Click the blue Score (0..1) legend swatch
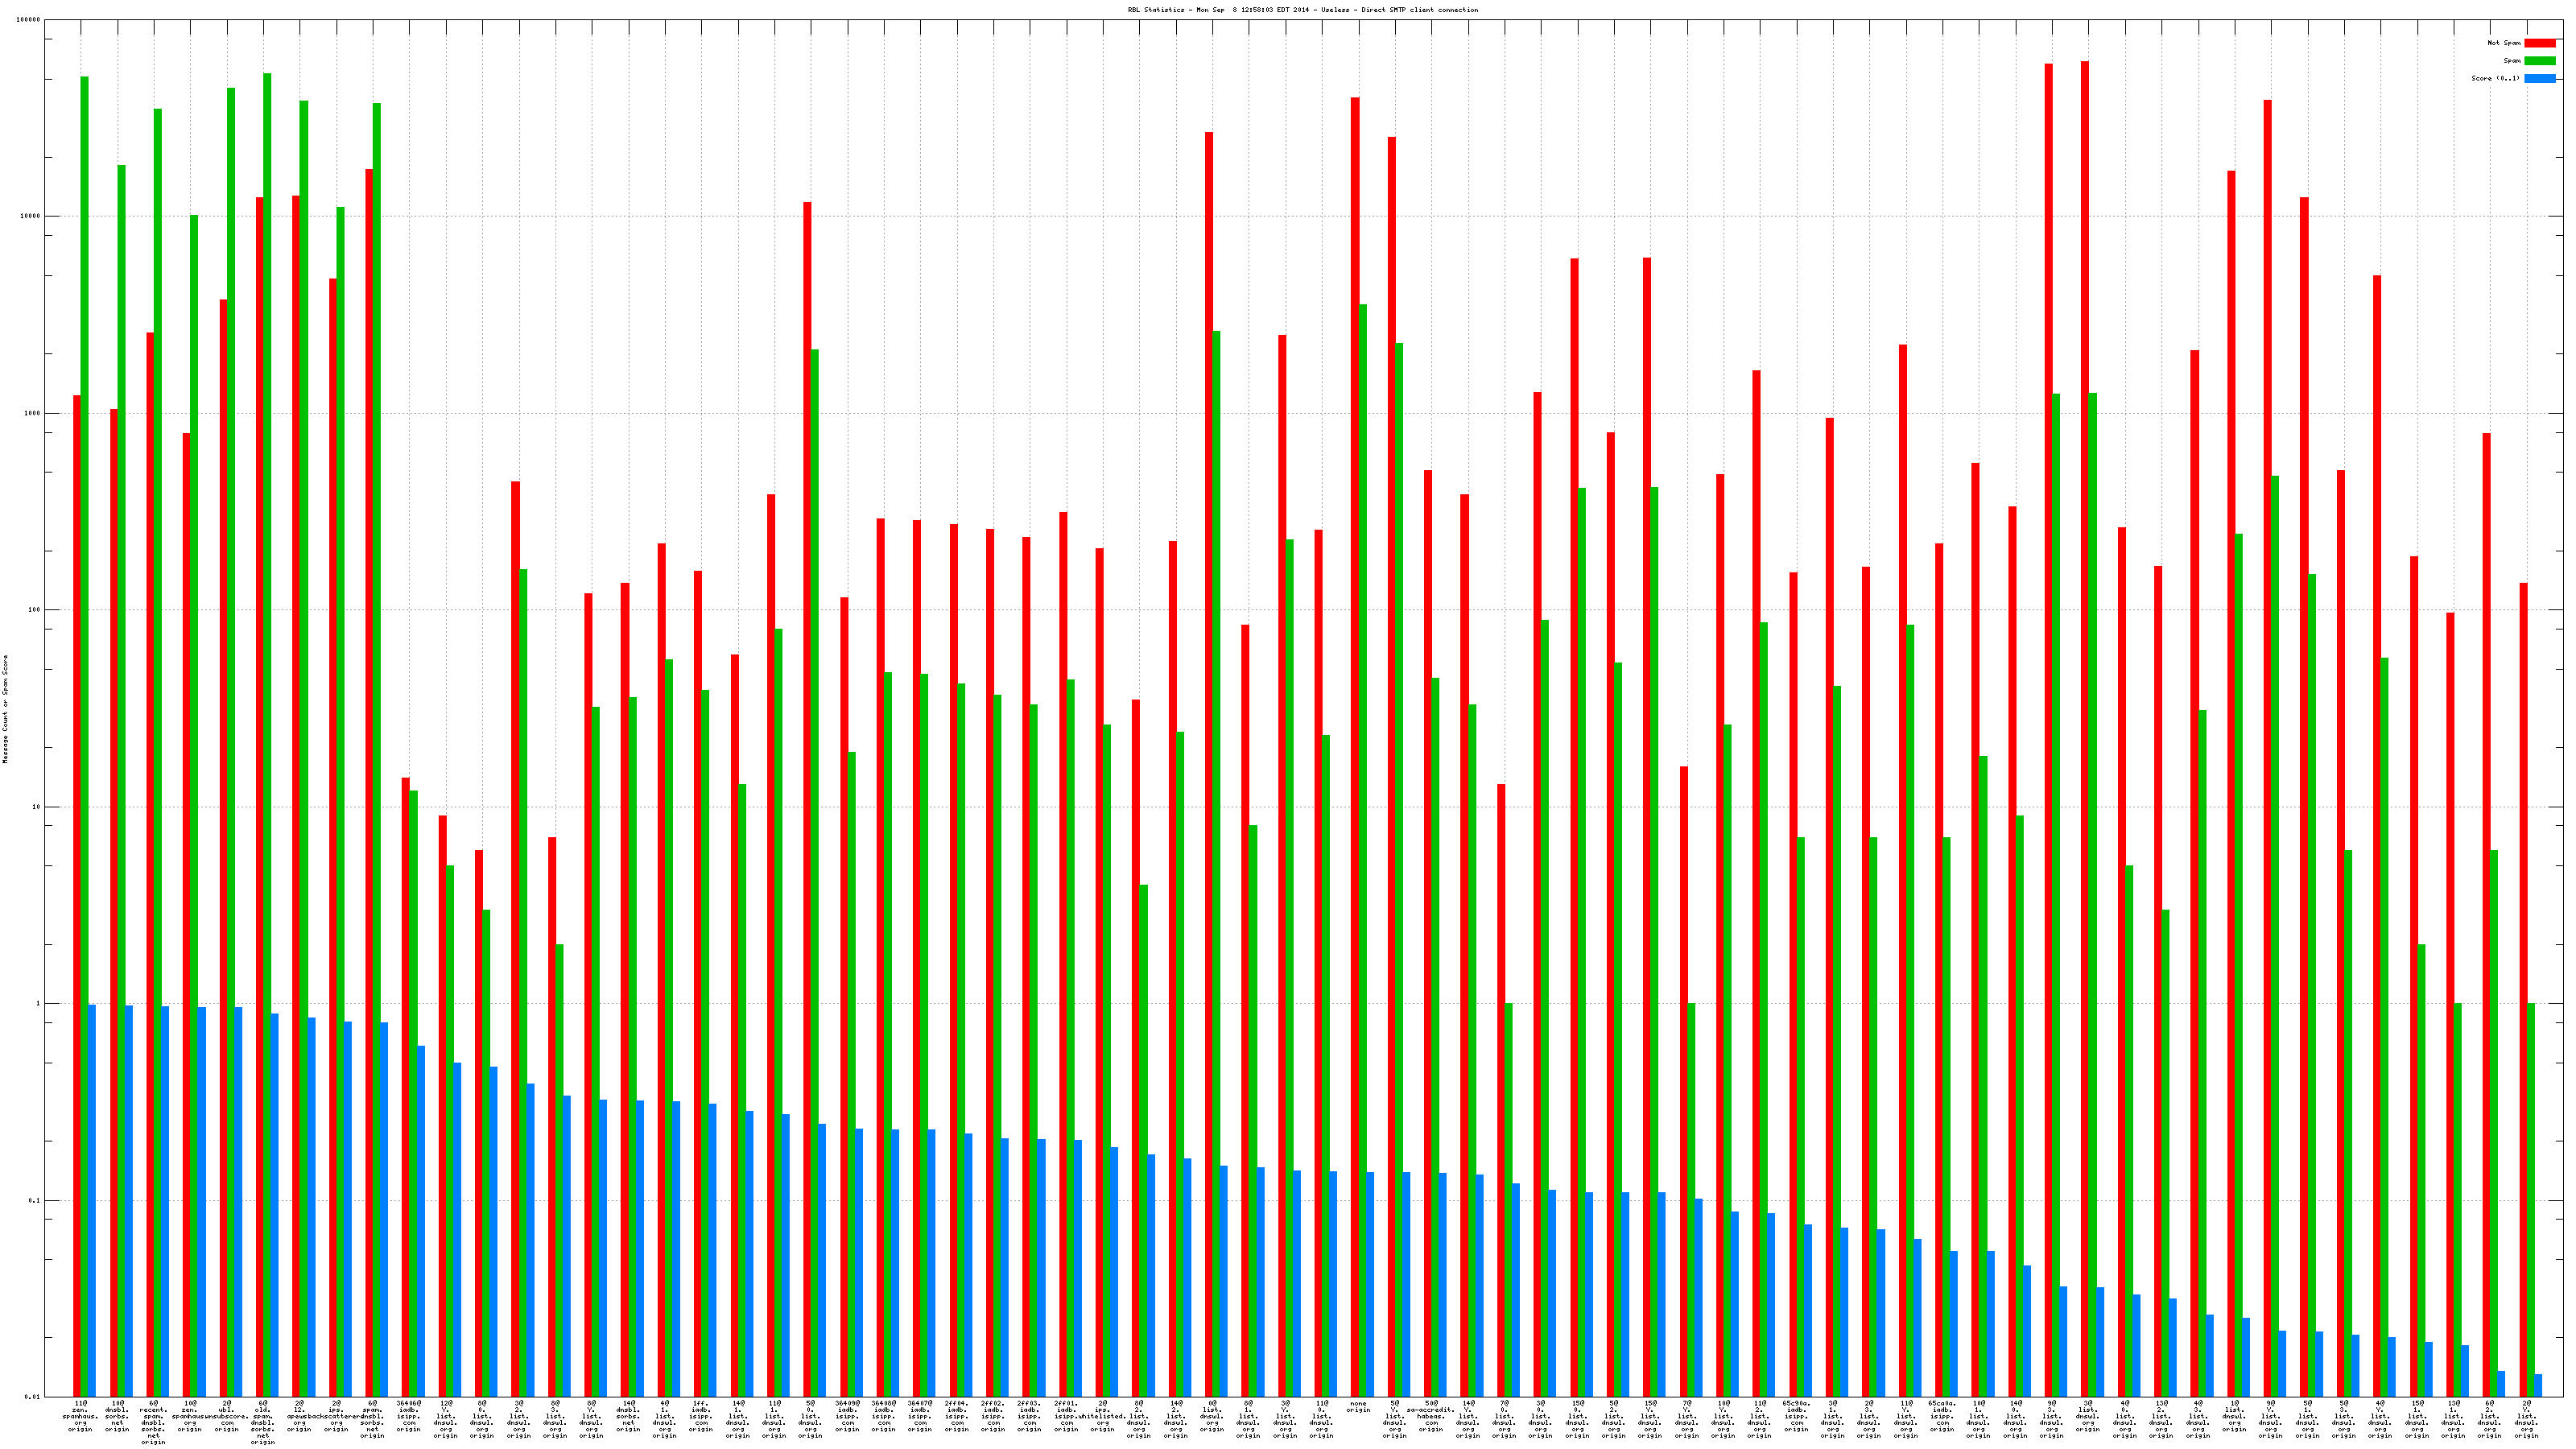The width and height of the screenshot is (2576, 1449). (x=2539, y=78)
